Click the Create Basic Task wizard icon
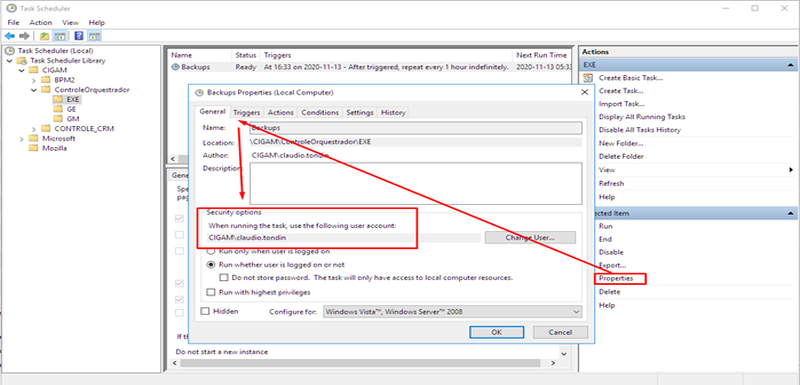 coord(588,78)
